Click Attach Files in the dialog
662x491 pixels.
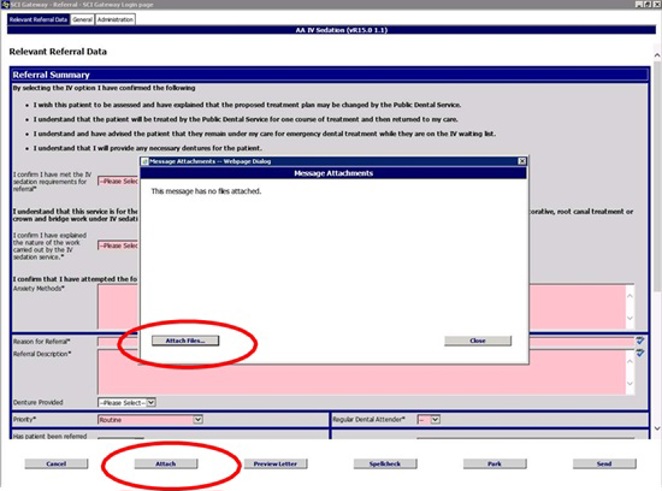coord(185,341)
